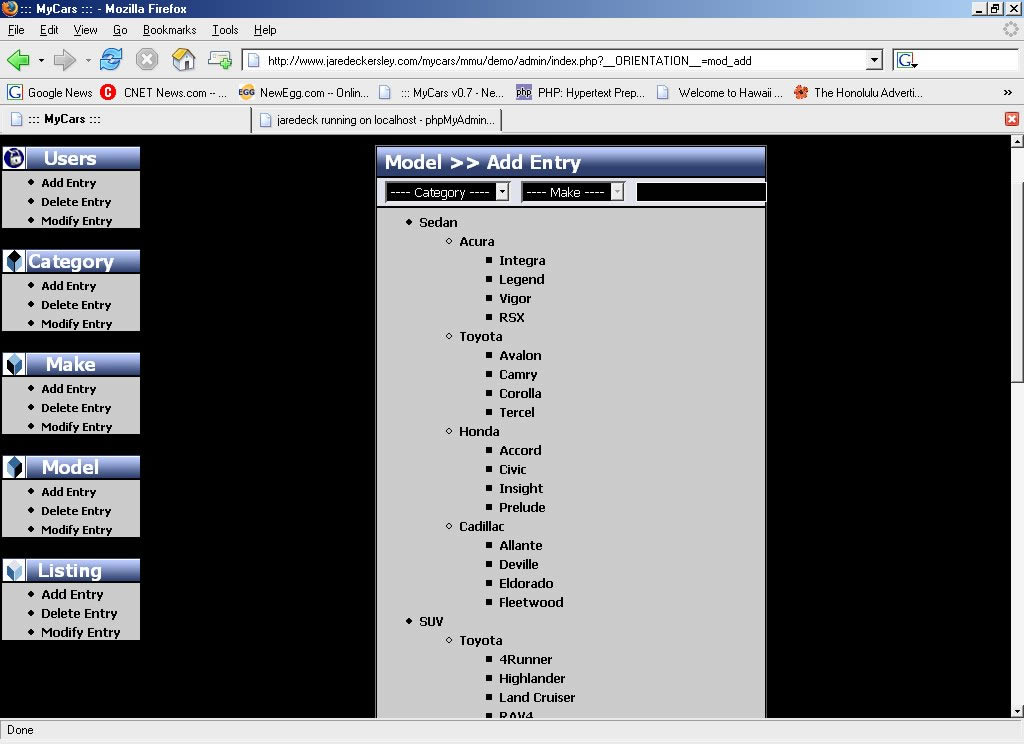Click Highlander under SUV Toyota

tap(532, 678)
